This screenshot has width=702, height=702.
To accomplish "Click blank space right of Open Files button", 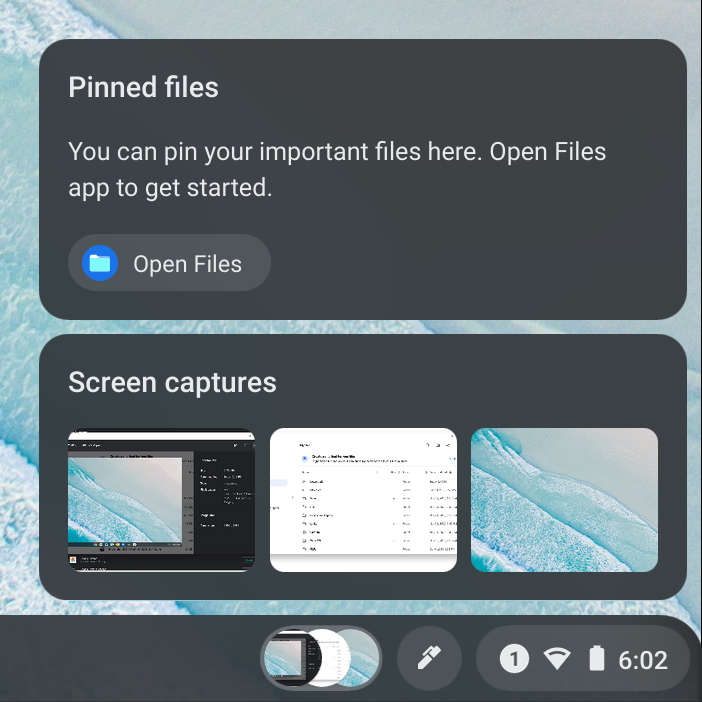I will tap(470, 263).
